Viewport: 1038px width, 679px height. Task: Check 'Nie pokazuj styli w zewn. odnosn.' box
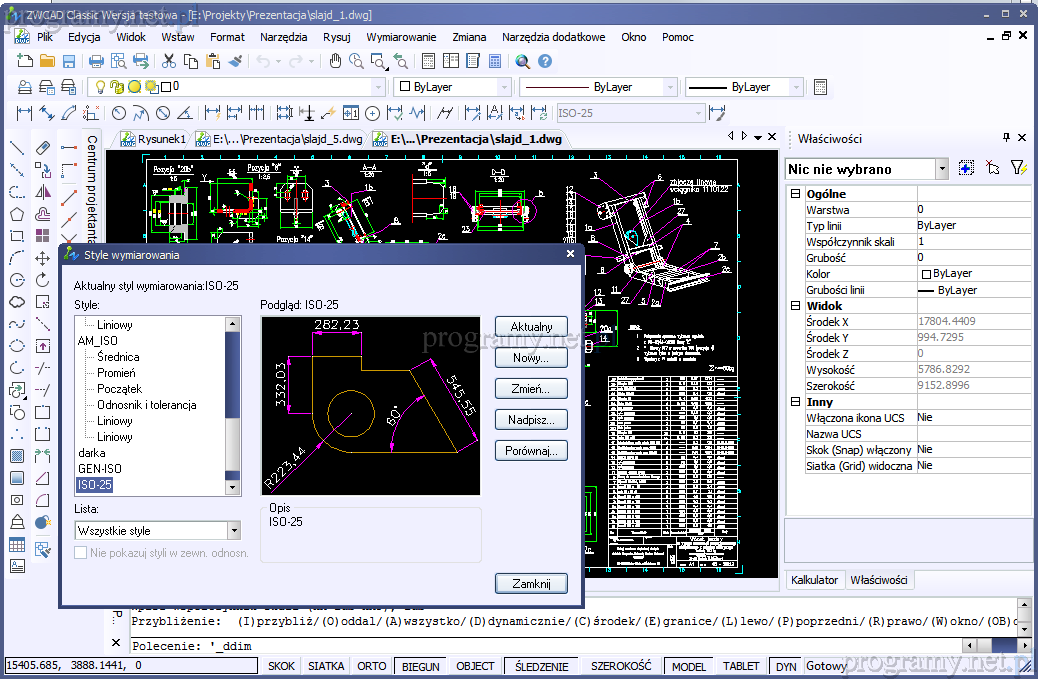pos(82,552)
